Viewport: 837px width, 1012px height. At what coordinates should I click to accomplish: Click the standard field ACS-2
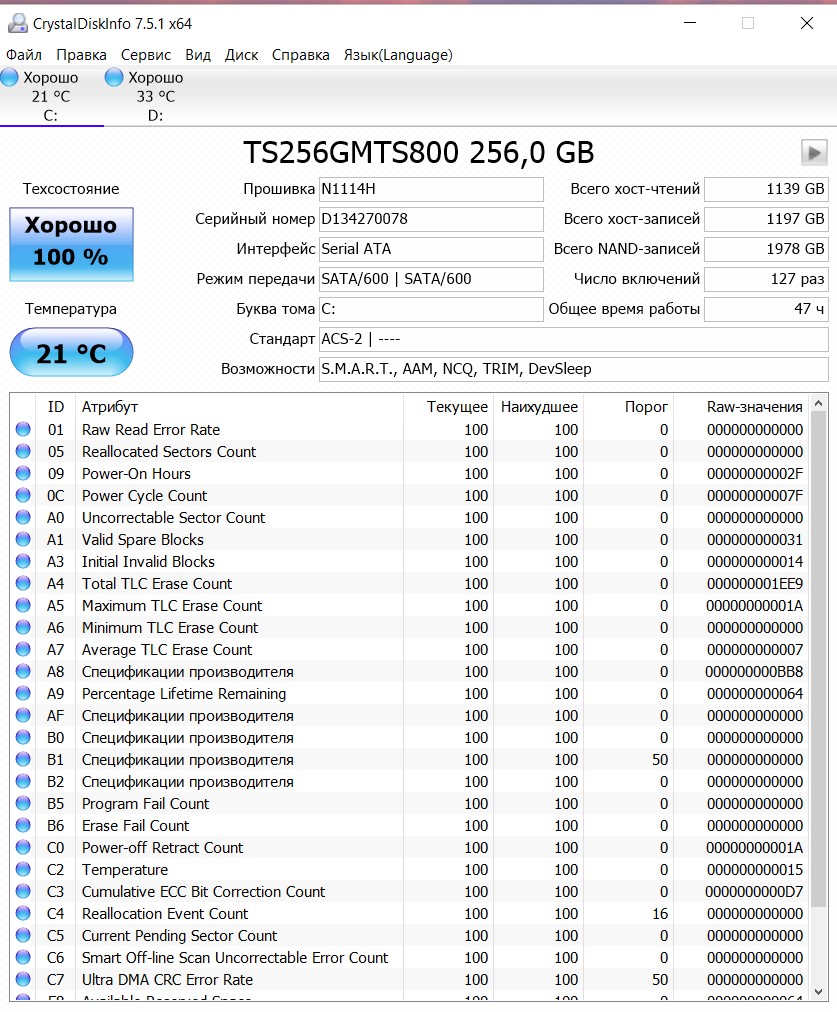pos(574,339)
